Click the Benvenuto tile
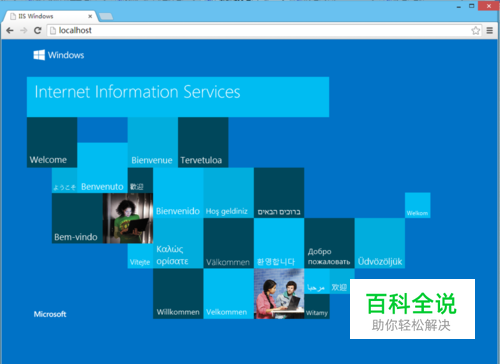Viewport: 500px width, 364px height. [102, 168]
